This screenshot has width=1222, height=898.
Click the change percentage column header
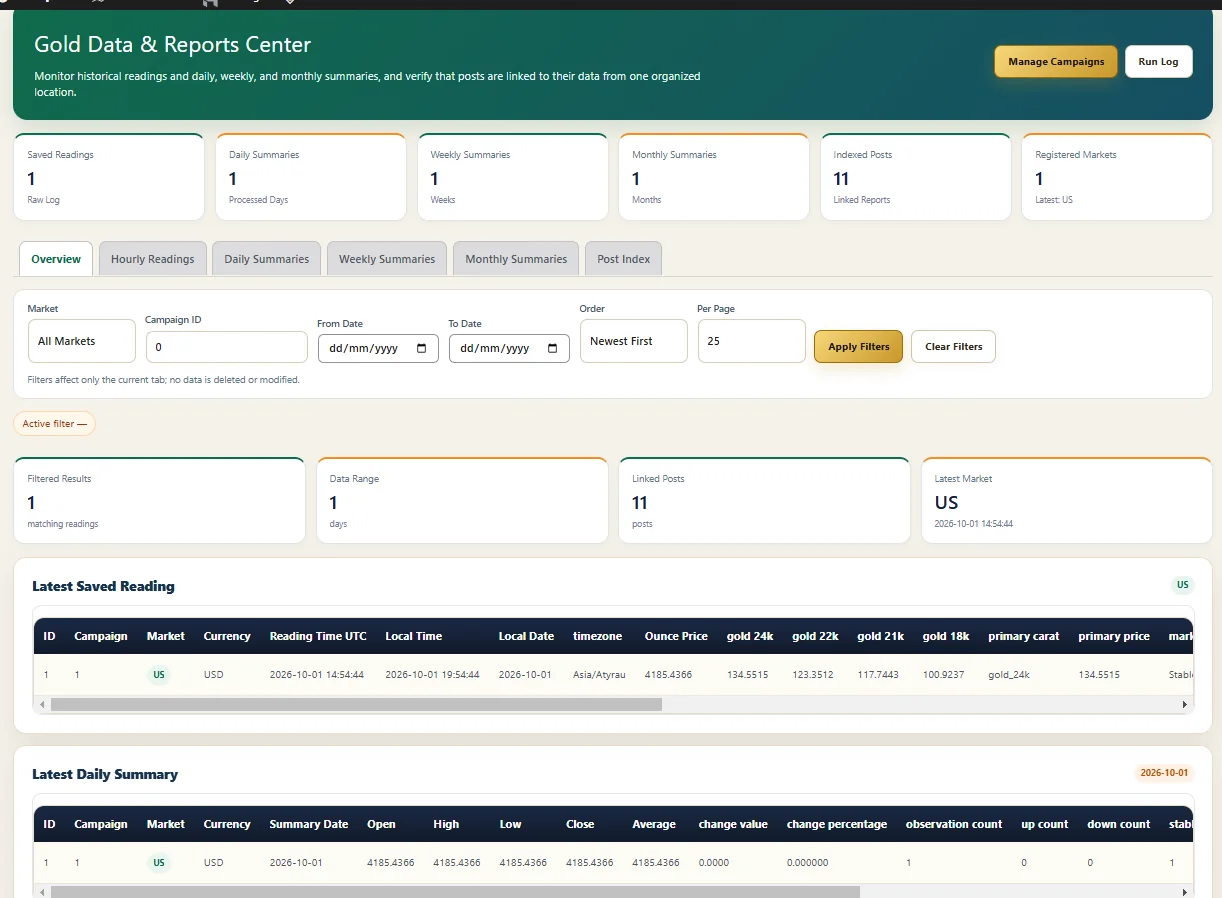pyautogui.click(x=837, y=824)
